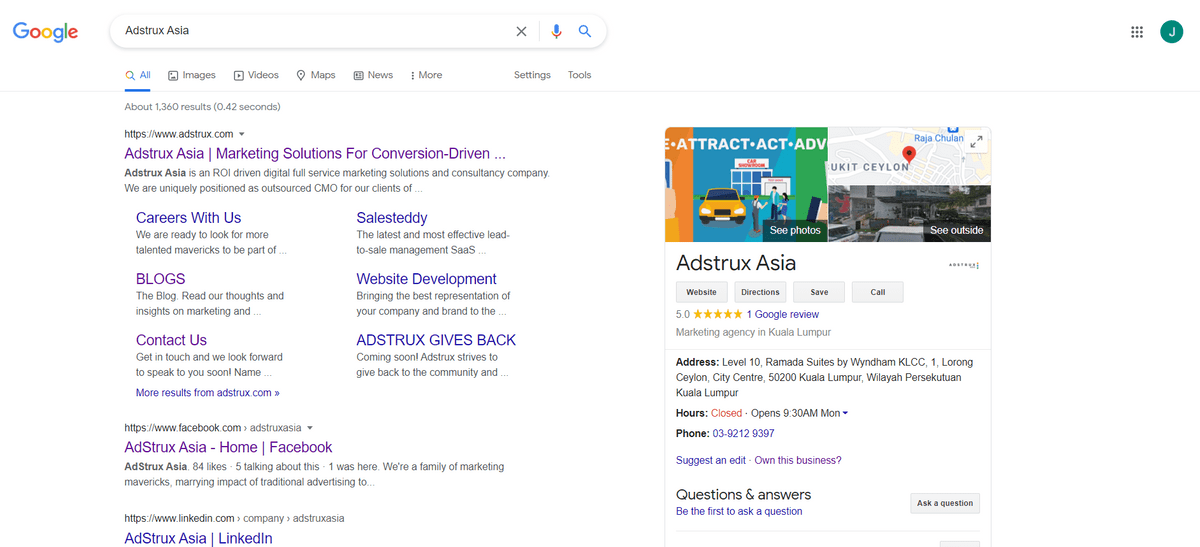
Task: Open the Salesteddy sitelink
Action: click(x=392, y=218)
